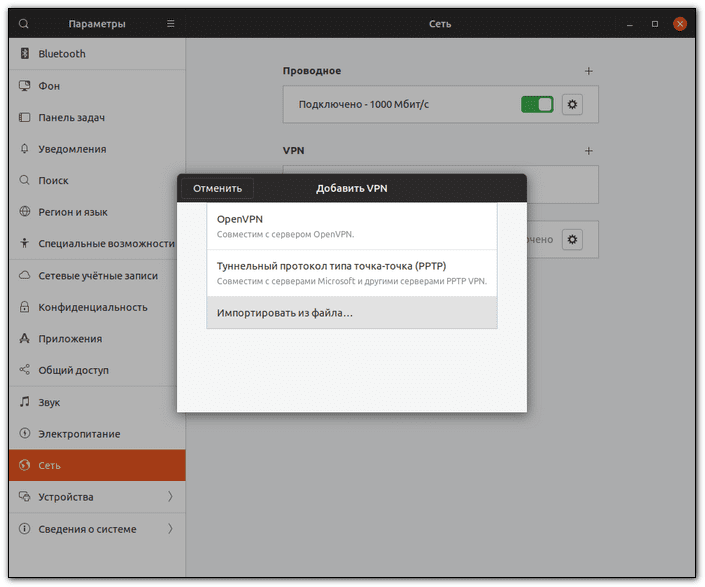
Task: Open the hamburger menu in Settings header
Action: click(170, 23)
